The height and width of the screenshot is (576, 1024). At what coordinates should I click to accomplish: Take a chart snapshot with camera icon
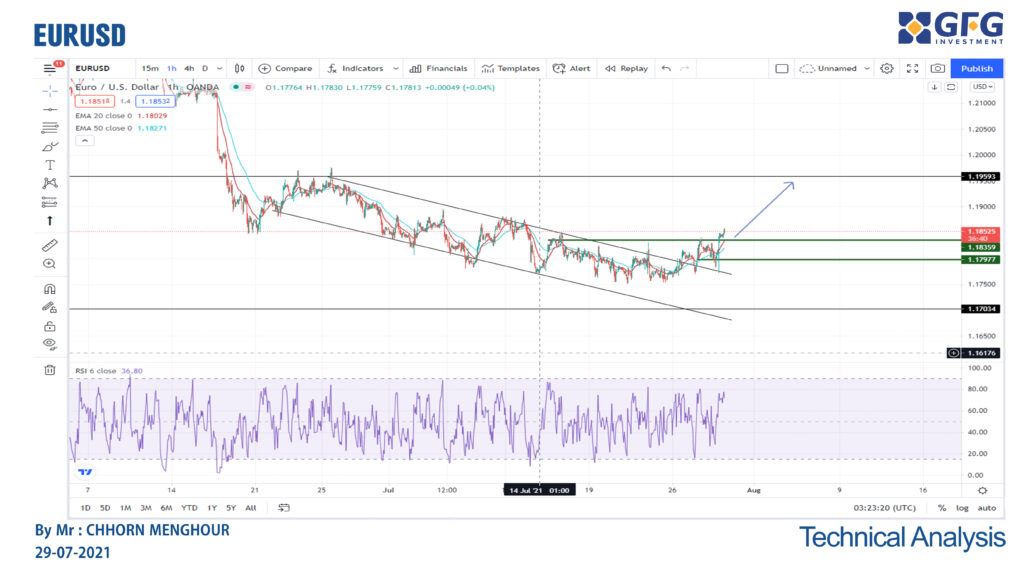pos(937,68)
